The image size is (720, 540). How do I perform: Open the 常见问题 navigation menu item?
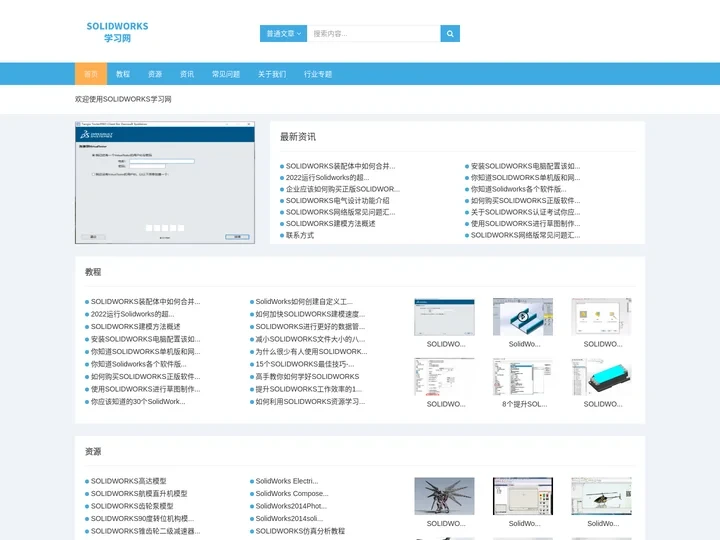[x=226, y=74]
